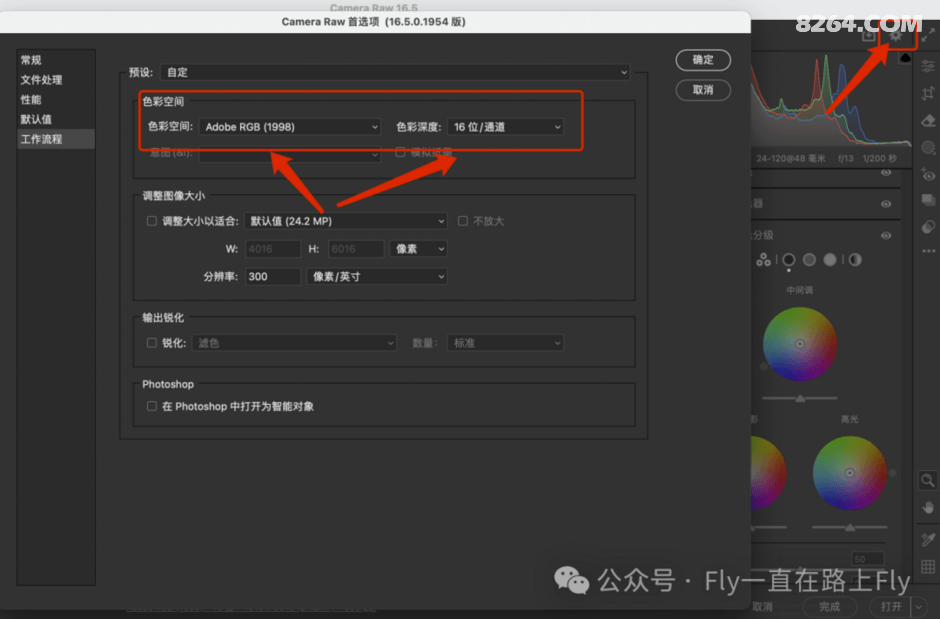The image size is (940, 619).
Task: Click the 确定 button
Action: click(x=703, y=60)
